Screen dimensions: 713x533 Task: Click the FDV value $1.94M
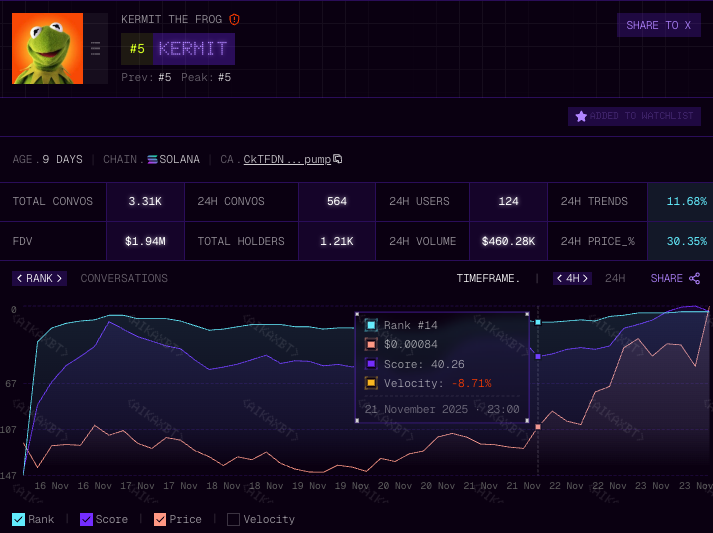[x=145, y=241]
